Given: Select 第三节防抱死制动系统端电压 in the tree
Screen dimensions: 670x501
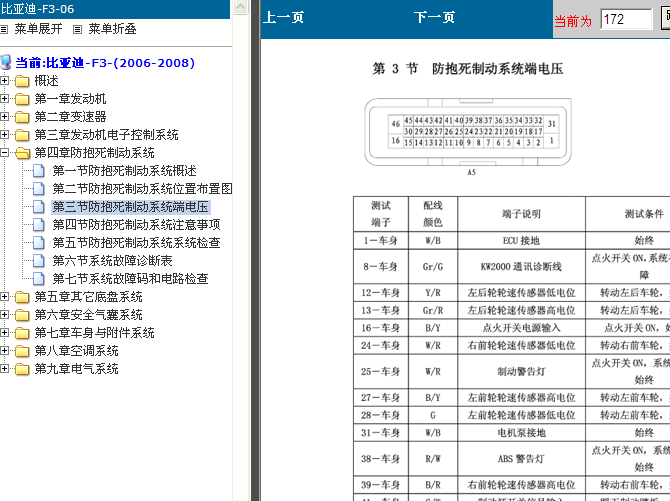Looking at the screenshot, I should coord(130,207).
